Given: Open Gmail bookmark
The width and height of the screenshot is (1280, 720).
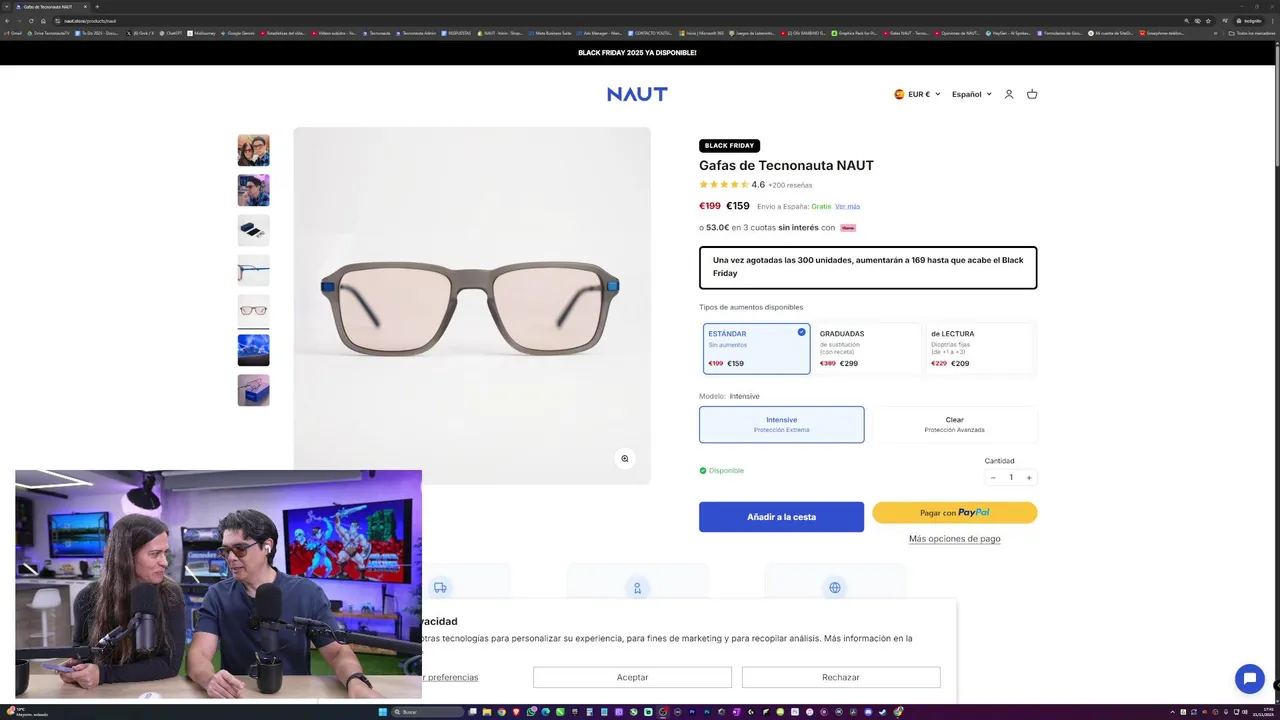Looking at the screenshot, I should point(13,33).
